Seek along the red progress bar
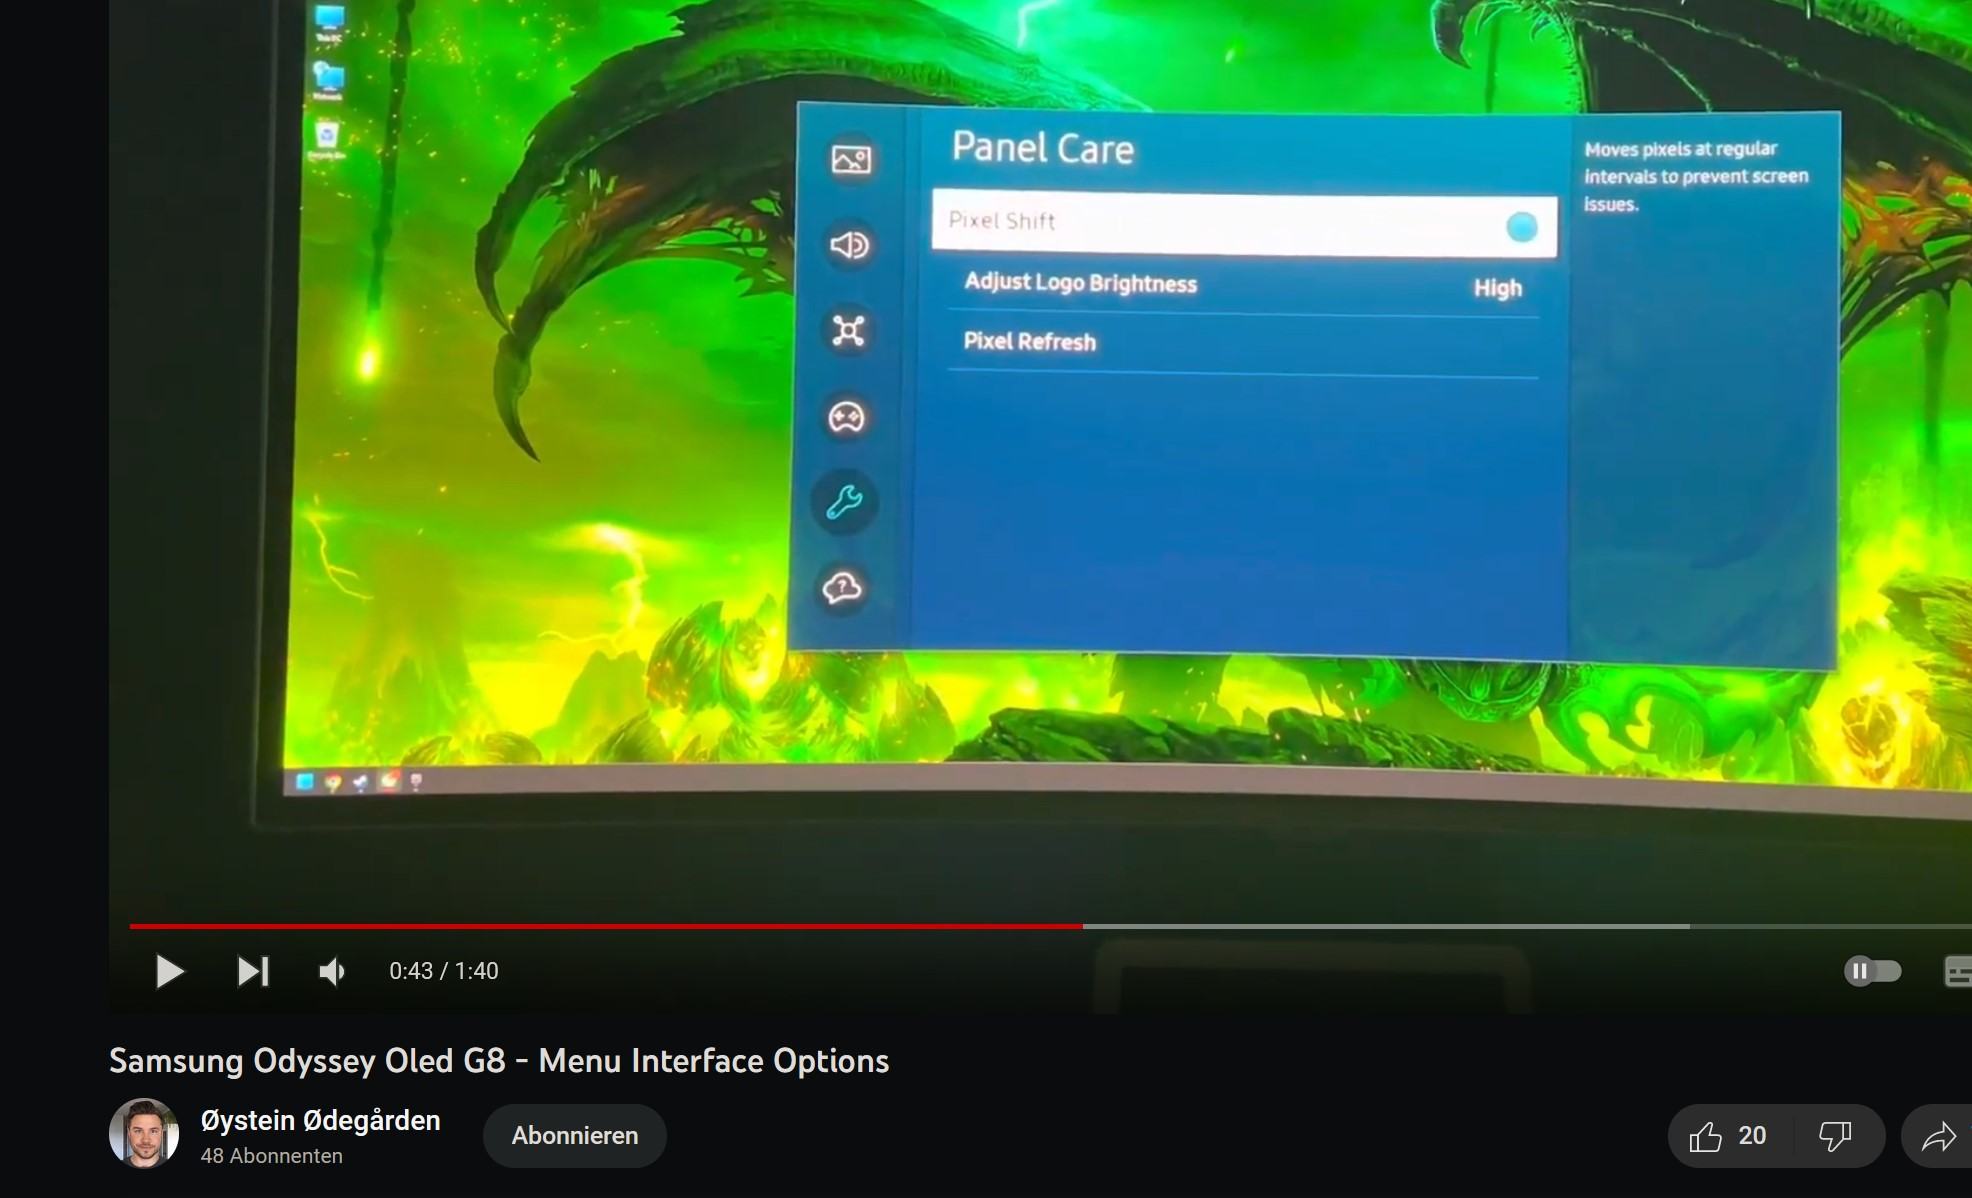This screenshot has height=1198, width=1972. coord(606,926)
